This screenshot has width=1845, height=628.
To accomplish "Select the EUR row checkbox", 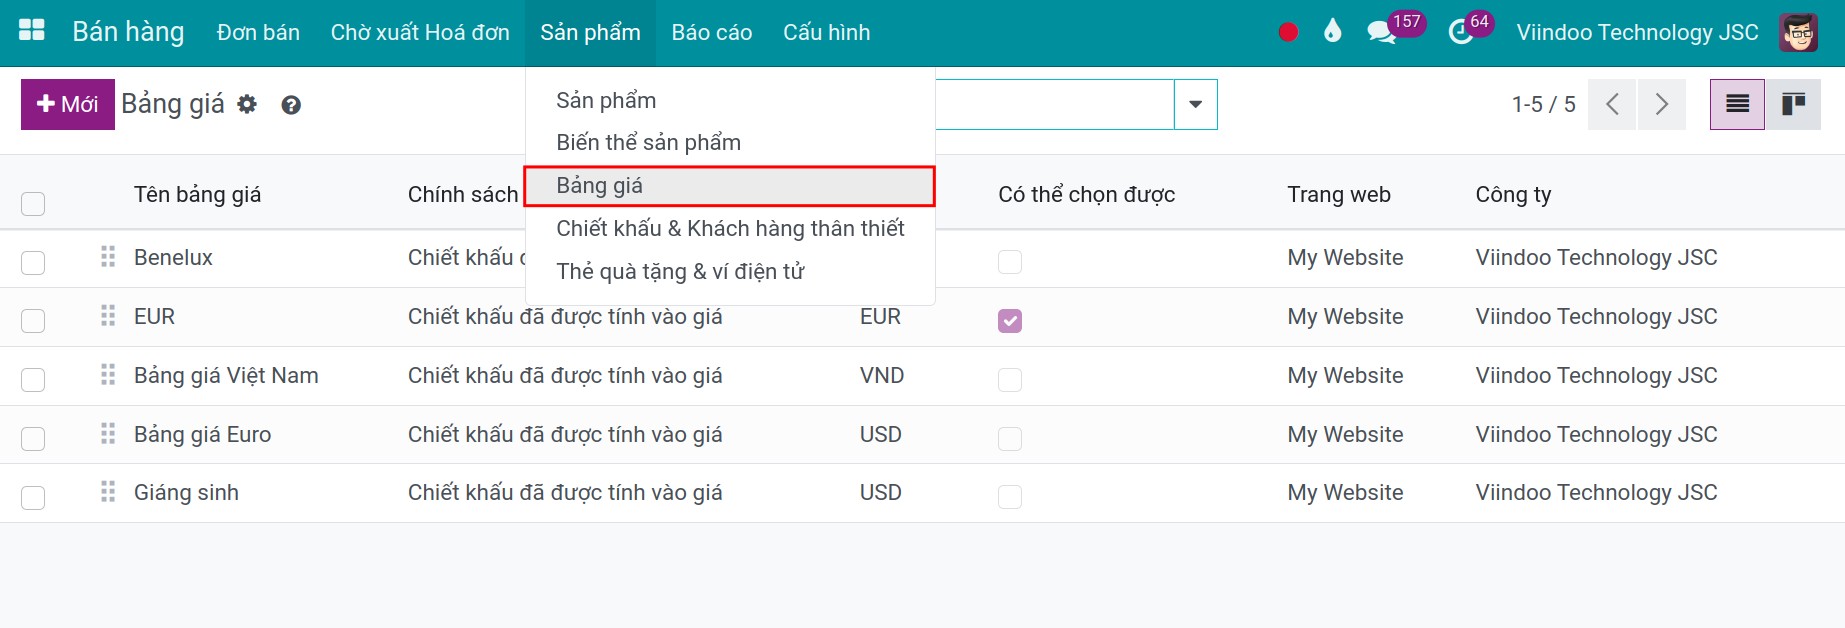I will [33, 321].
